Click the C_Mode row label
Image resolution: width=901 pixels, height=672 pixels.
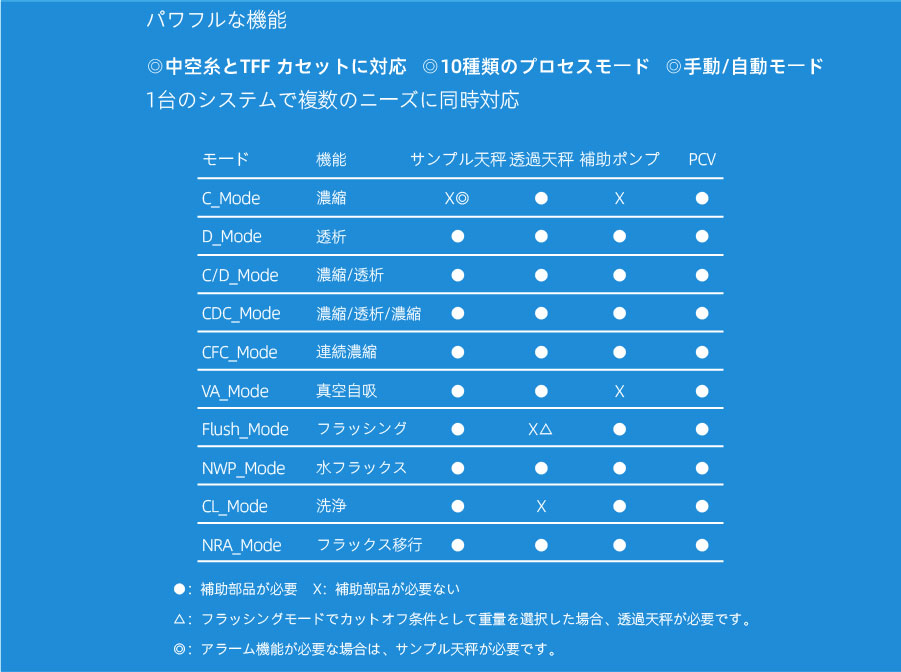click(x=231, y=198)
